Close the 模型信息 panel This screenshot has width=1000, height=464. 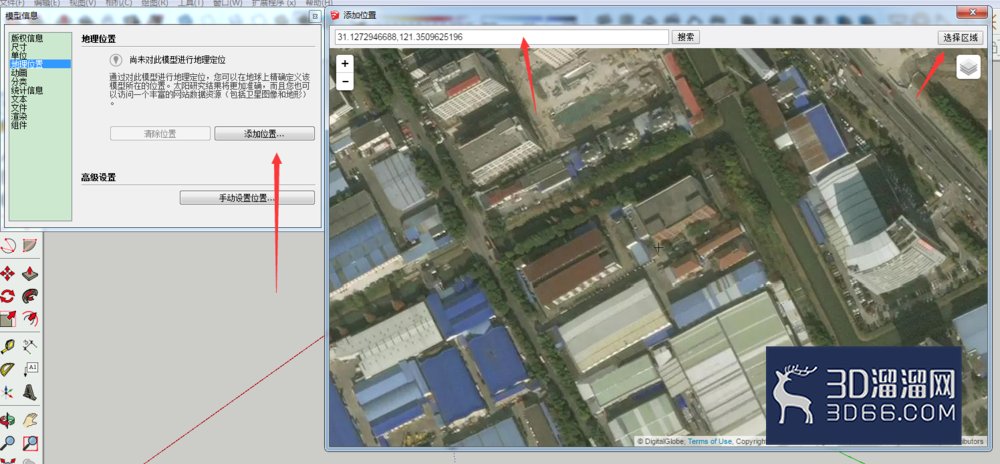[x=313, y=16]
